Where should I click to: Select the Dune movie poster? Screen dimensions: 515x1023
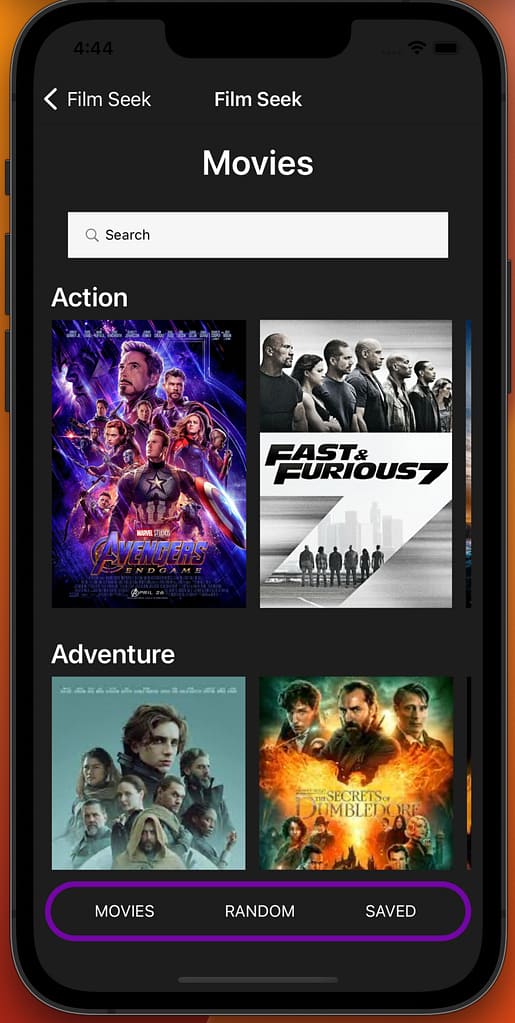click(x=149, y=773)
